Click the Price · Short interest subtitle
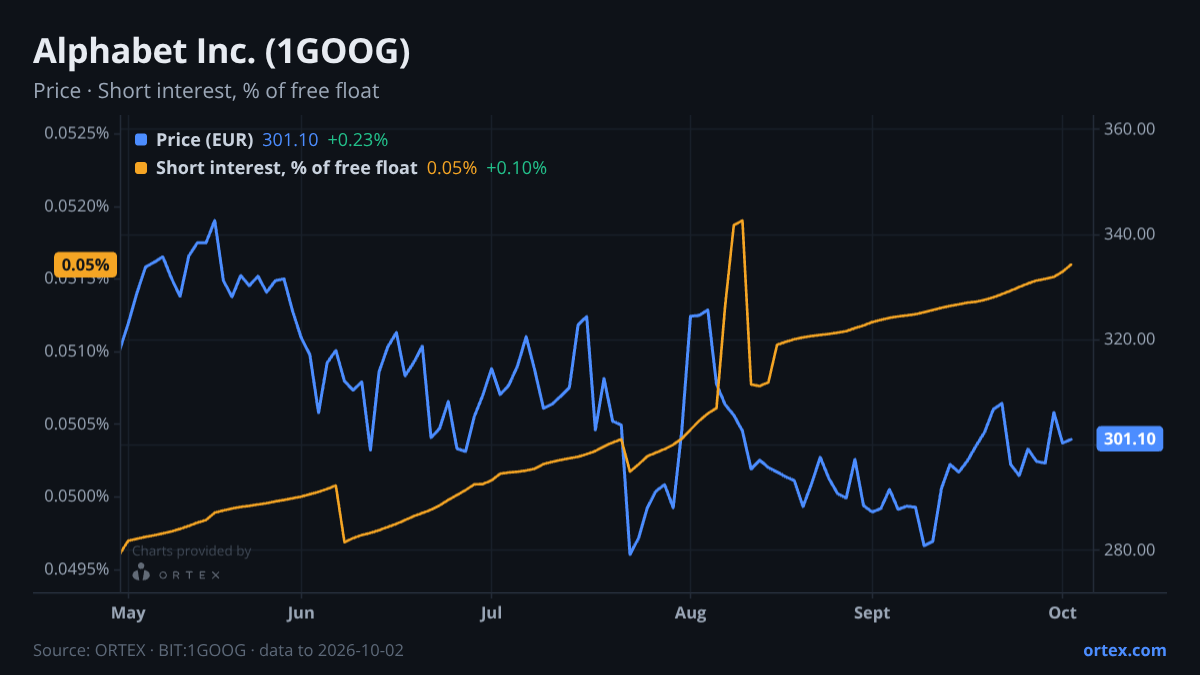Viewport: 1200px width, 675px height. point(206,91)
